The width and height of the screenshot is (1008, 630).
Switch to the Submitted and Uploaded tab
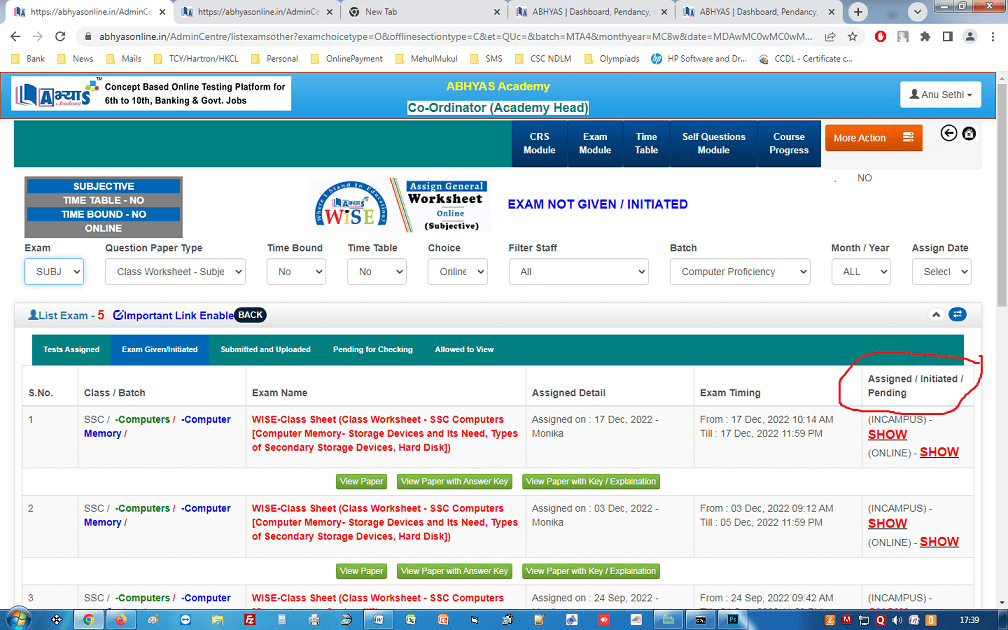point(265,349)
